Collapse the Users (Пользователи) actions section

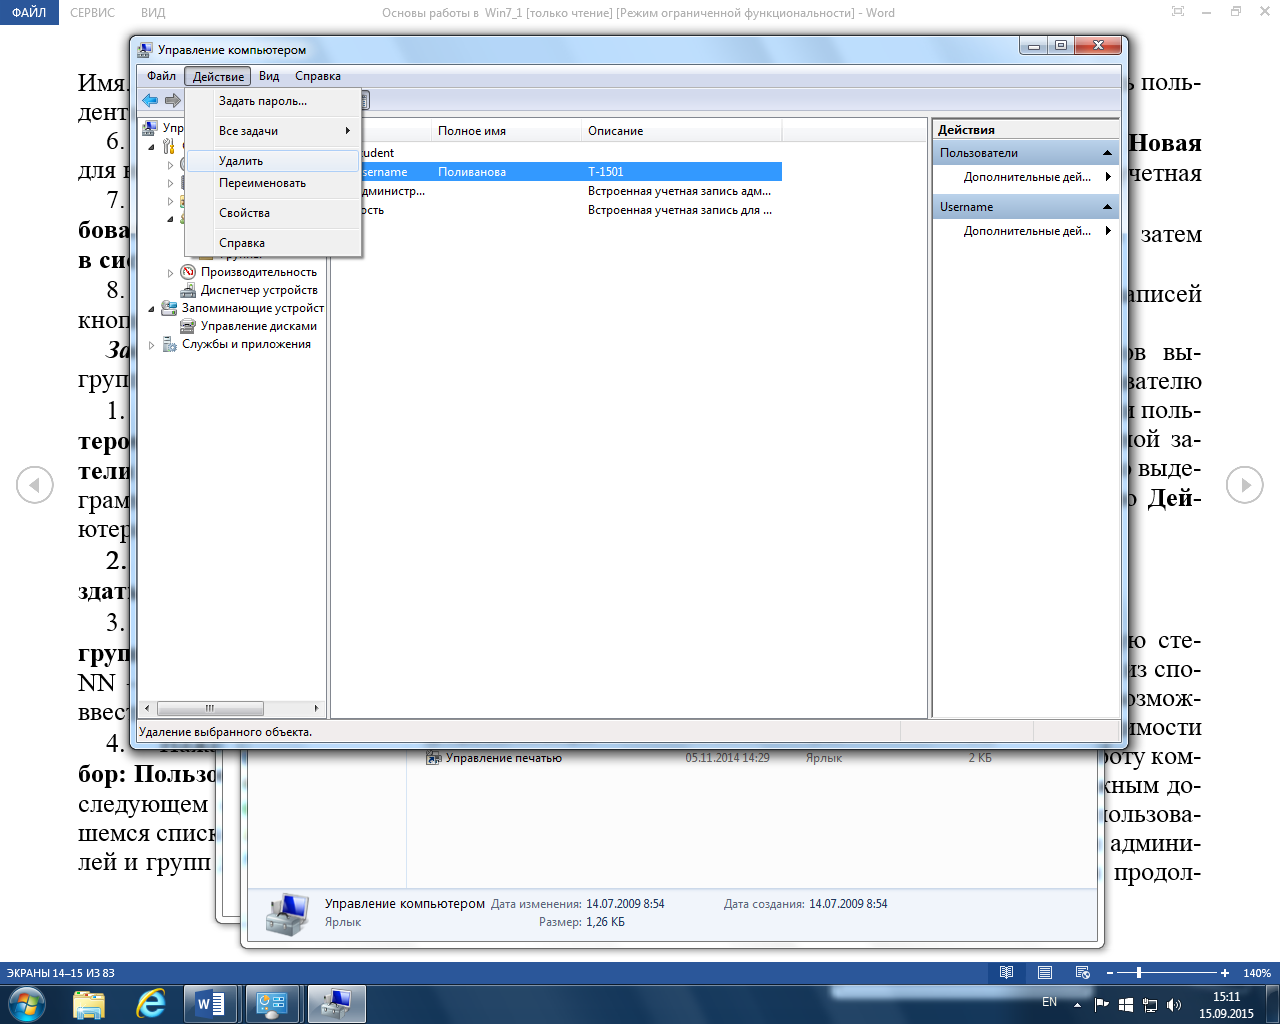1107,153
